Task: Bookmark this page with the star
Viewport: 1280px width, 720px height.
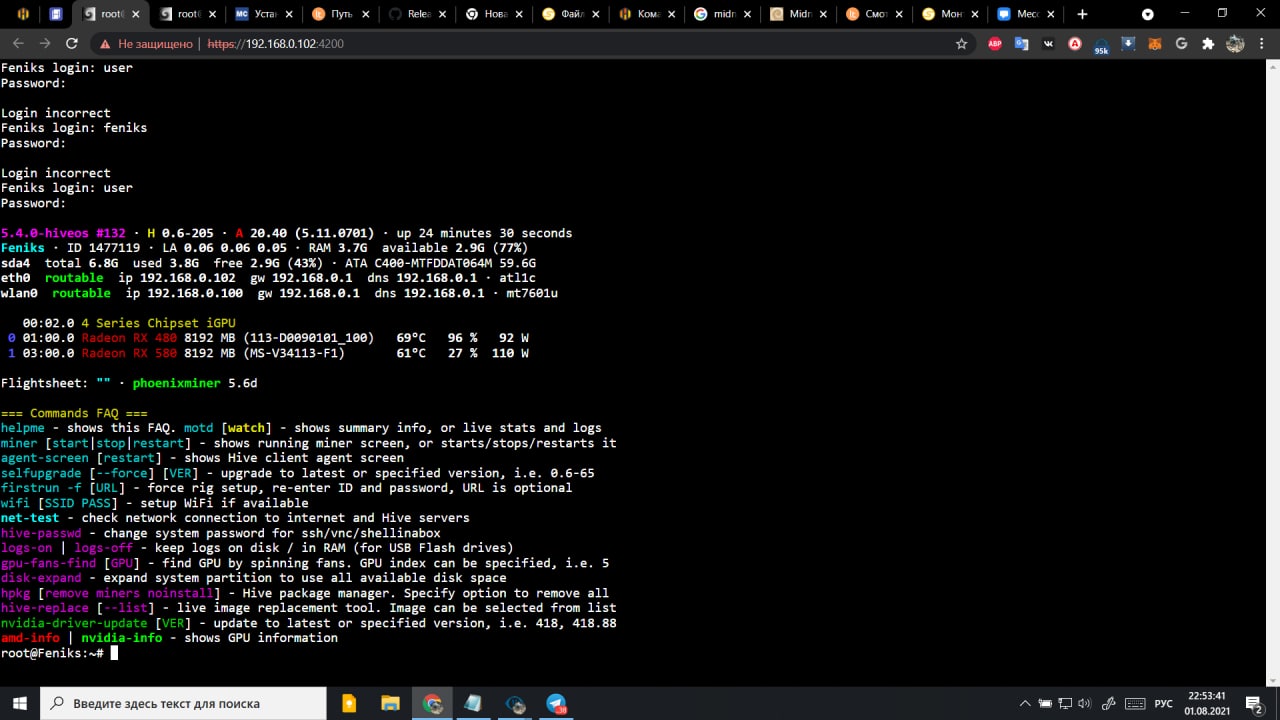Action: click(x=962, y=44)
